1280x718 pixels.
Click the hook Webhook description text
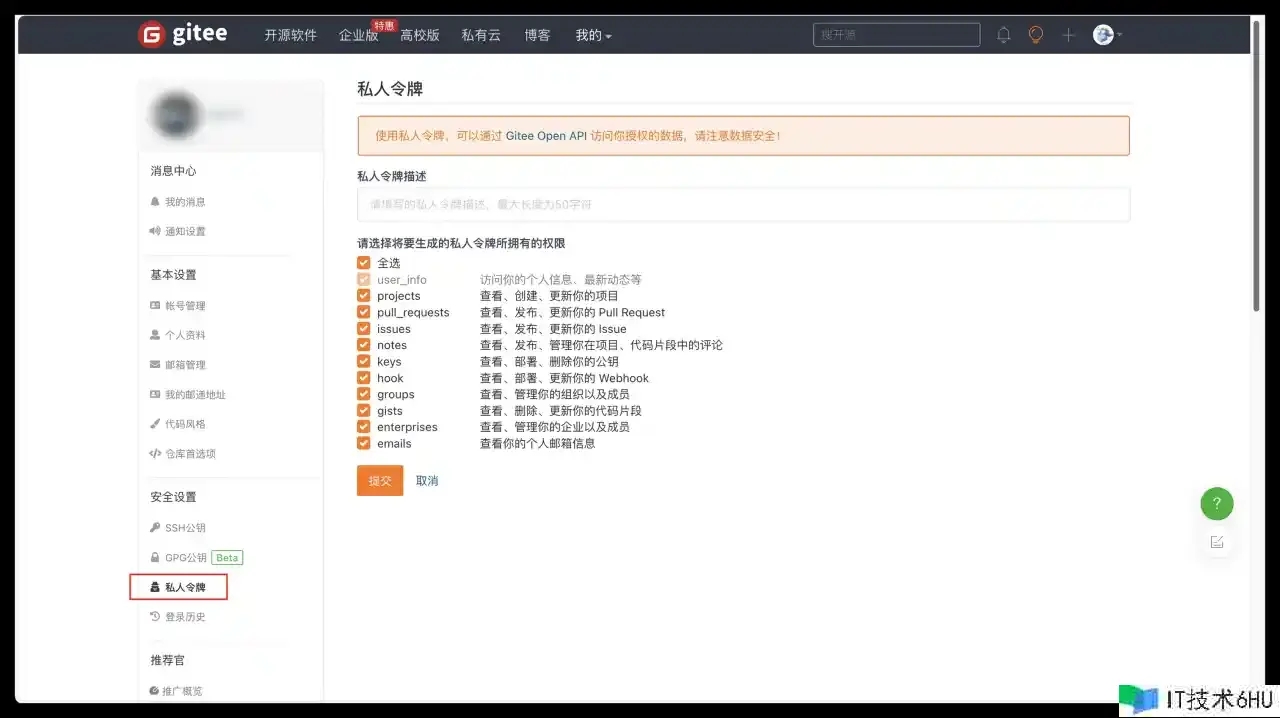point(564,378)
